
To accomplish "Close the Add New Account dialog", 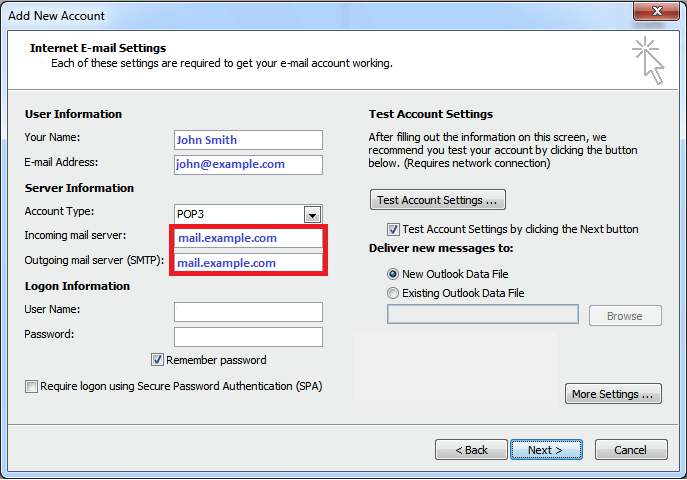I will coord(656,11).
